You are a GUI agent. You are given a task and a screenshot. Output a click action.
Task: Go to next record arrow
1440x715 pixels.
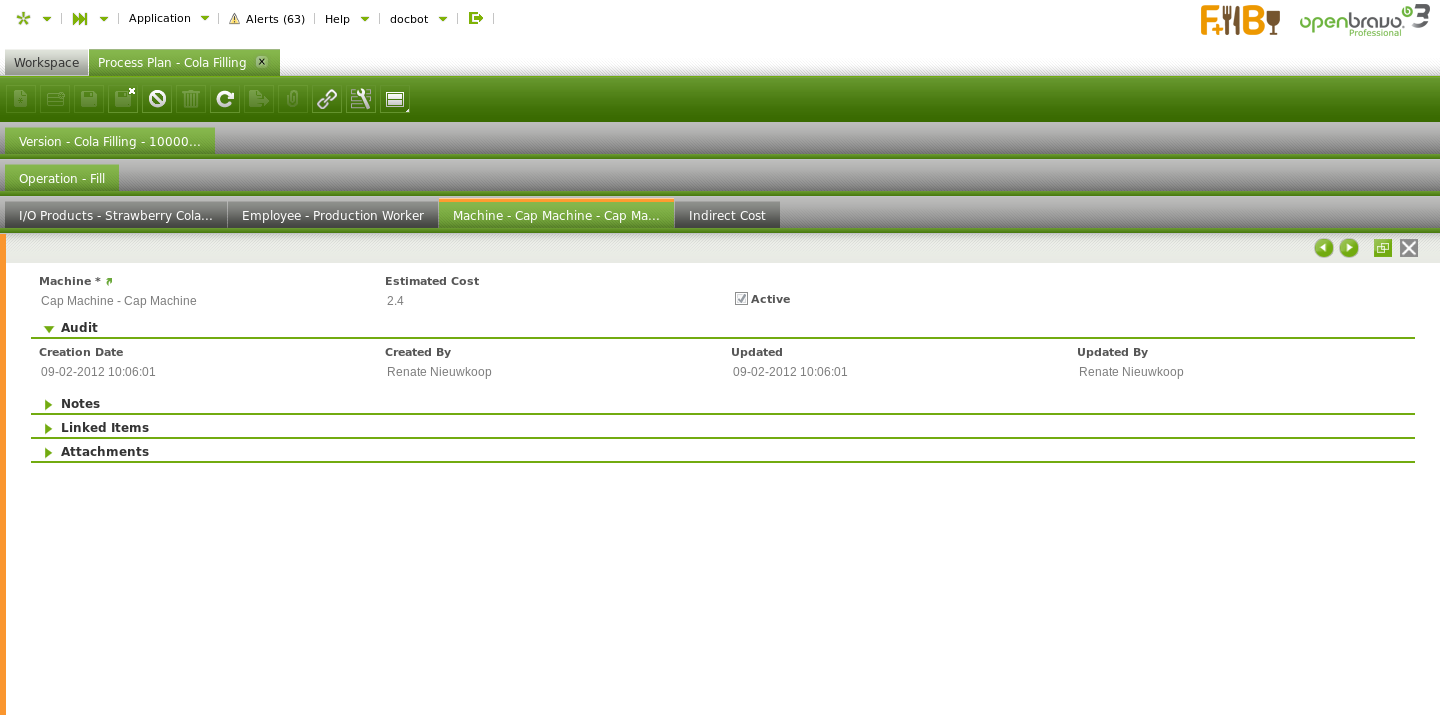click(x=1349, y=248)
